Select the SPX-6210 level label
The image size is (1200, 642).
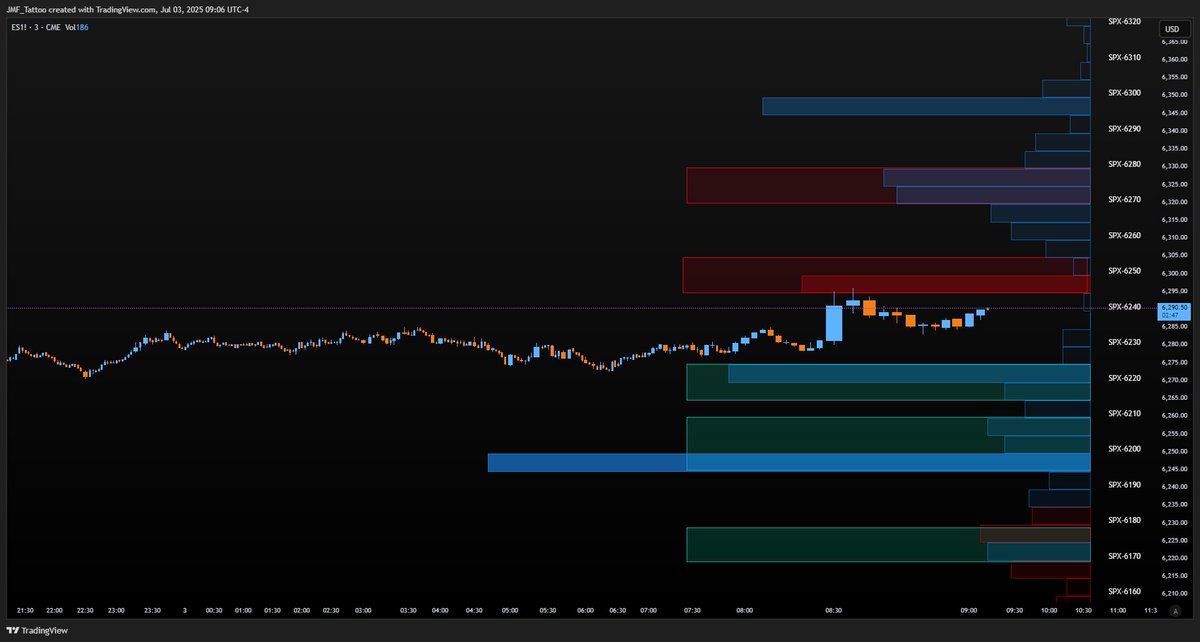(x=1125, y=413)
